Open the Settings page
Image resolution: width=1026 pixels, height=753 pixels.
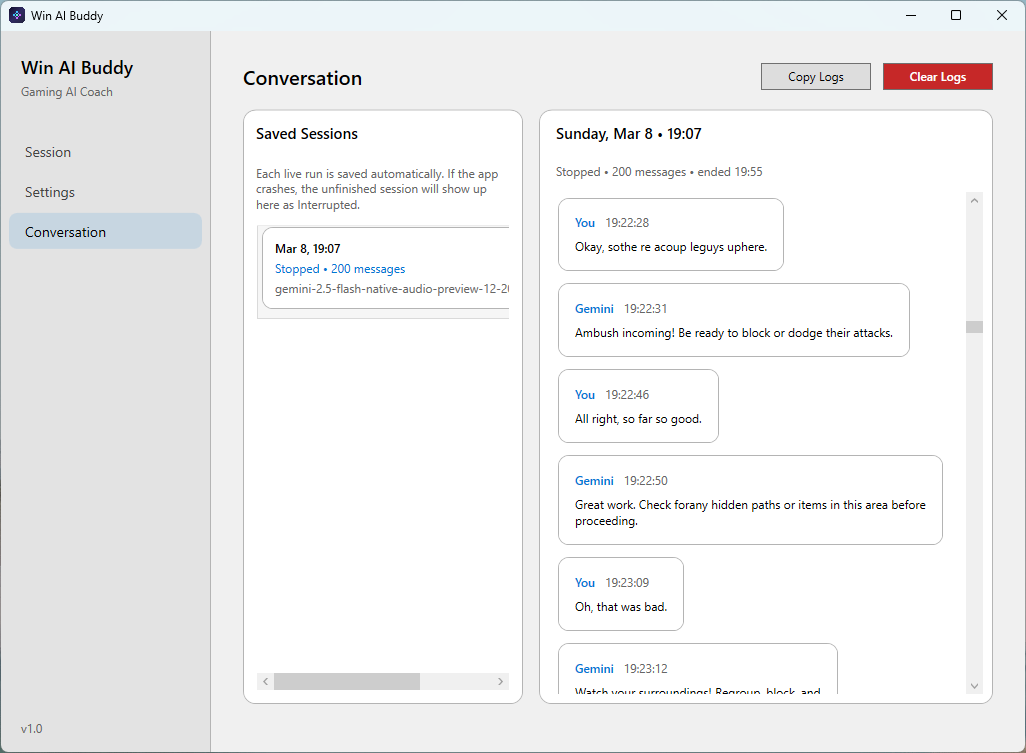pos(50,192)
